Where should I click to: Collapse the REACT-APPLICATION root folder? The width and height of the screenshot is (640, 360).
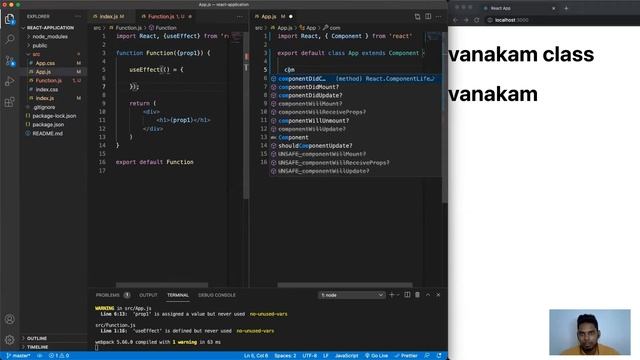tap(53, 28)
